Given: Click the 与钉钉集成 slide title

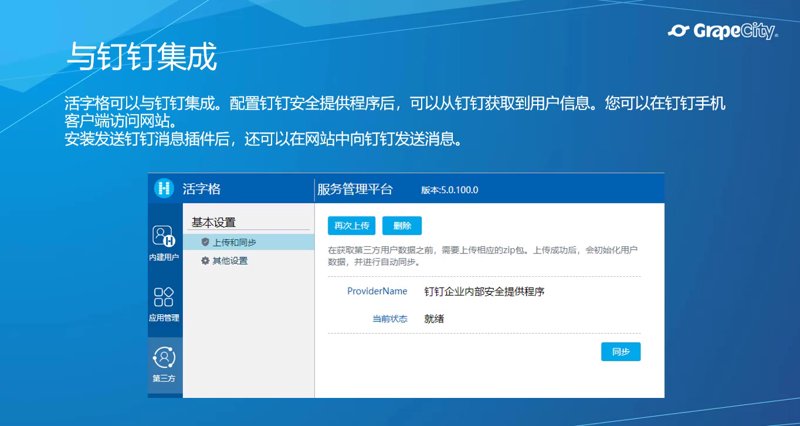Looking at the screenshot, I should coord(142,57).
